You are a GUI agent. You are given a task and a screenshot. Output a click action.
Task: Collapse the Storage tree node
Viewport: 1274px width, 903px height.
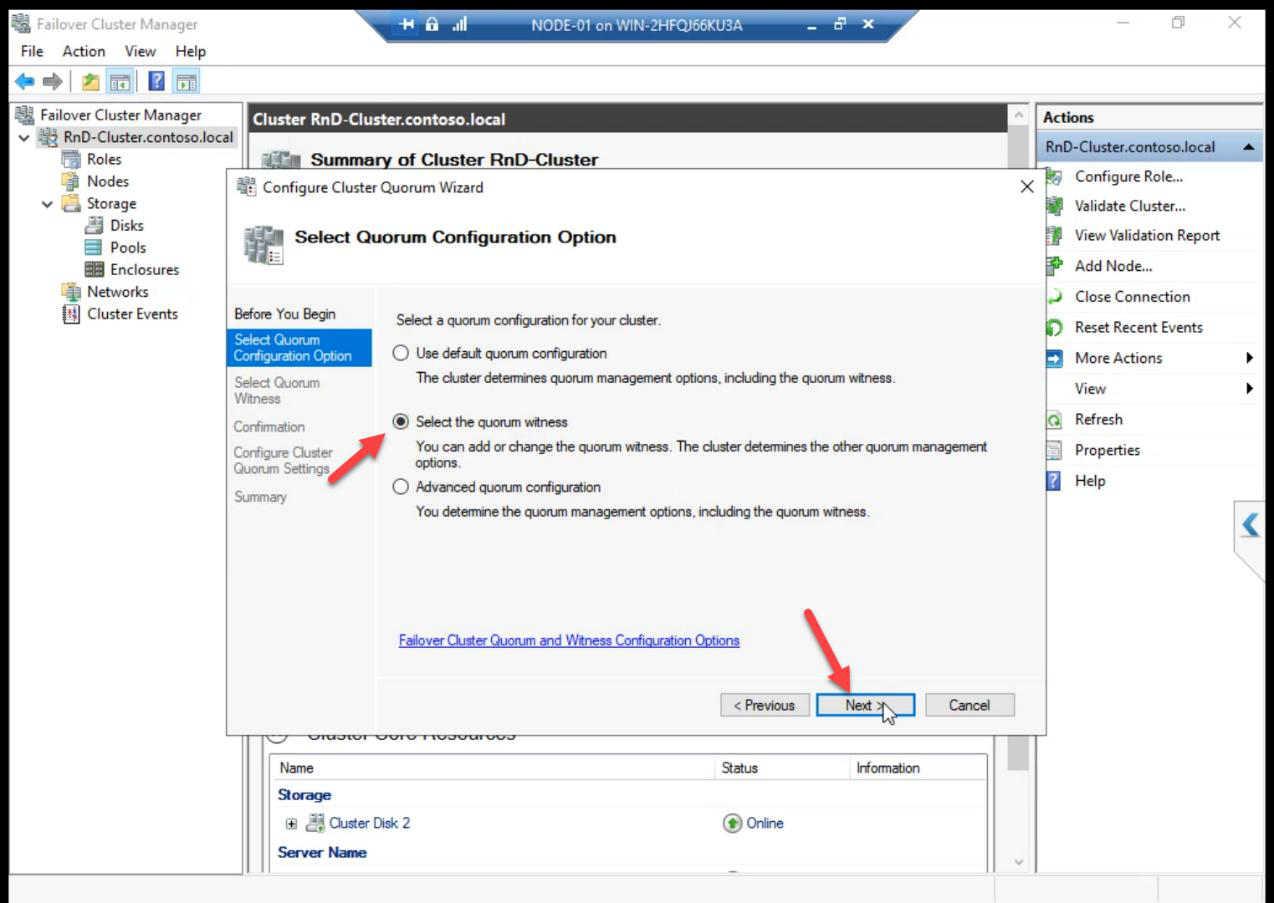47,204
